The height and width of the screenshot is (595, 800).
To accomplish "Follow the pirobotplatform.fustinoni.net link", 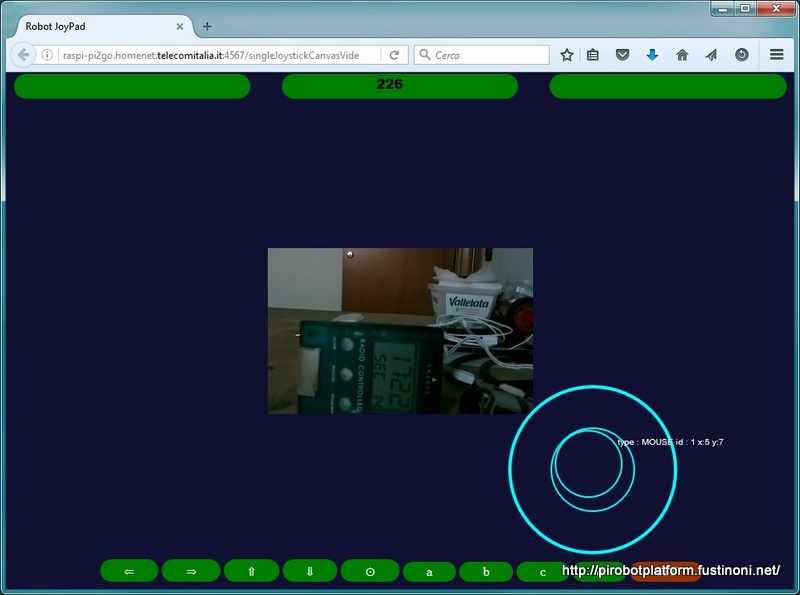I will pyautogui.click(x=670, y=569).
